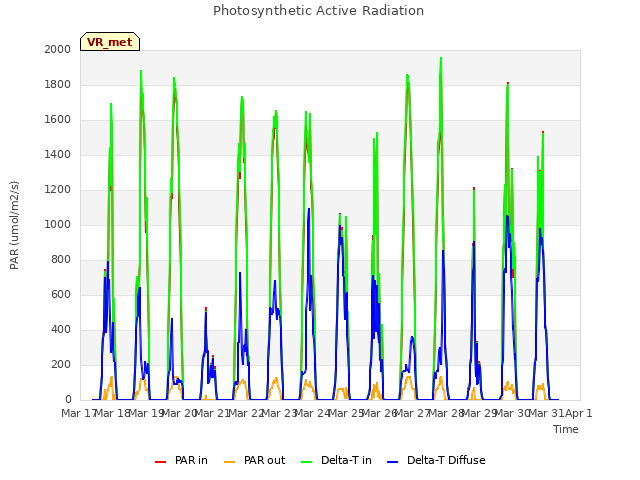Click the red PAR in legend swatch
640x480 pixels.
[x=160, y=462]
